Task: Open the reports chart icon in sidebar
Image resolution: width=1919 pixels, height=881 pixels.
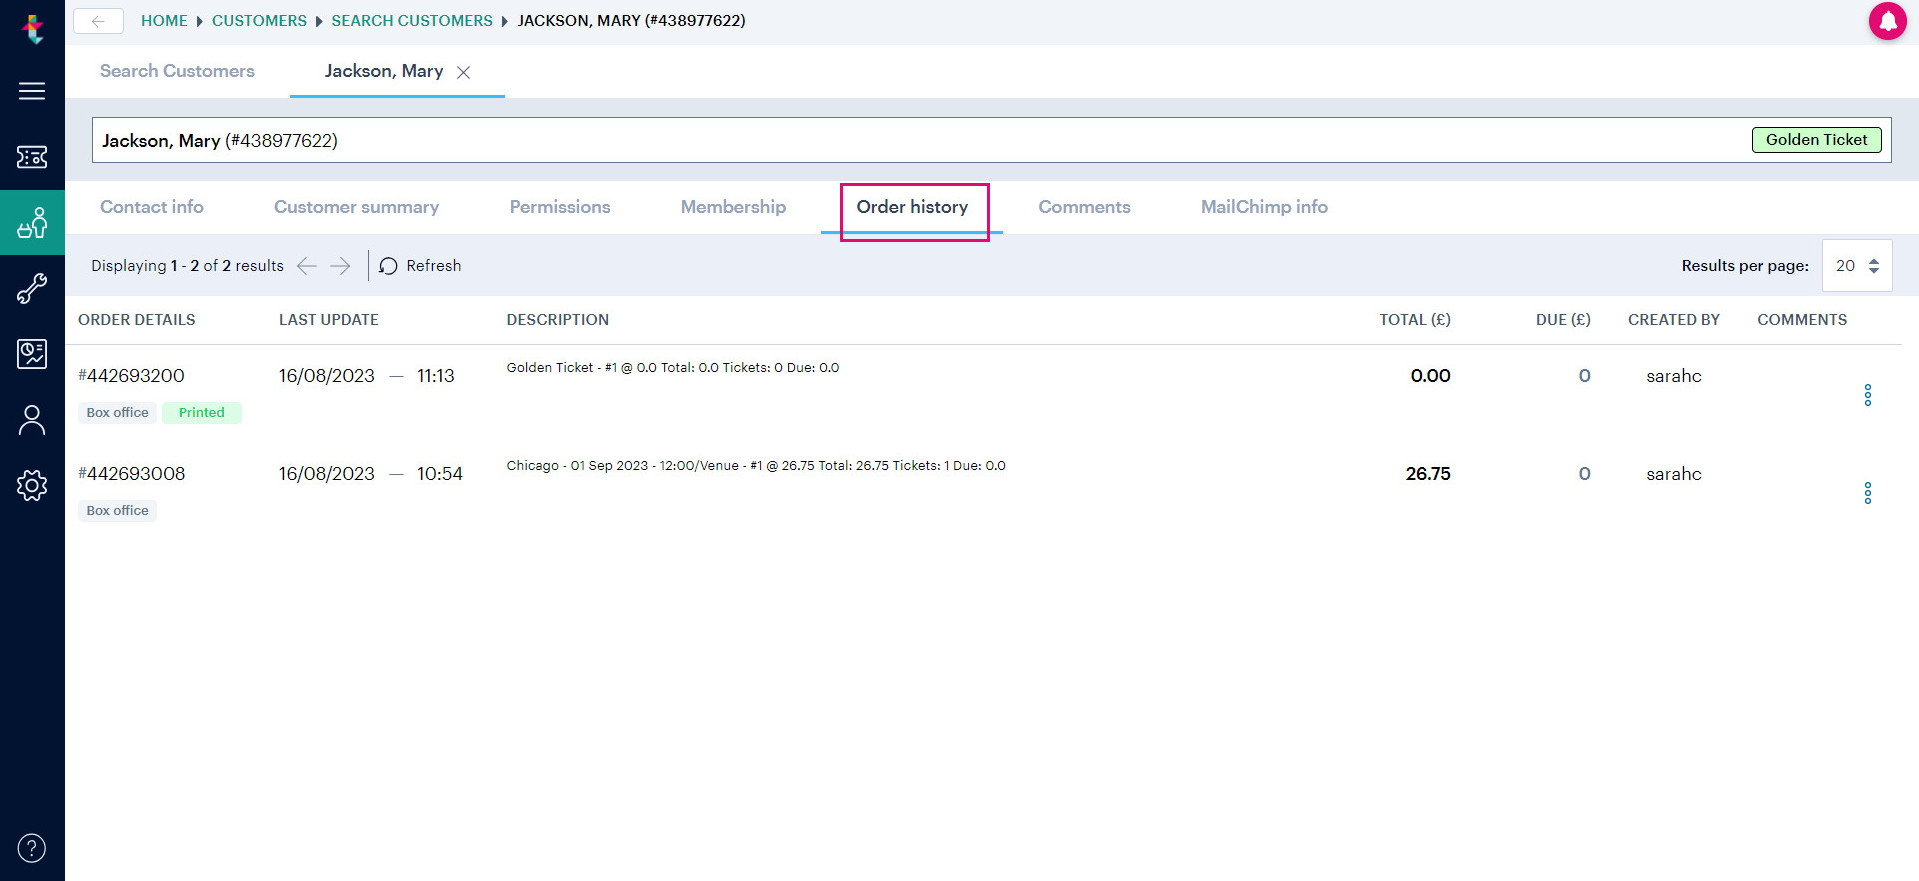Action: [x=32, y=353]
